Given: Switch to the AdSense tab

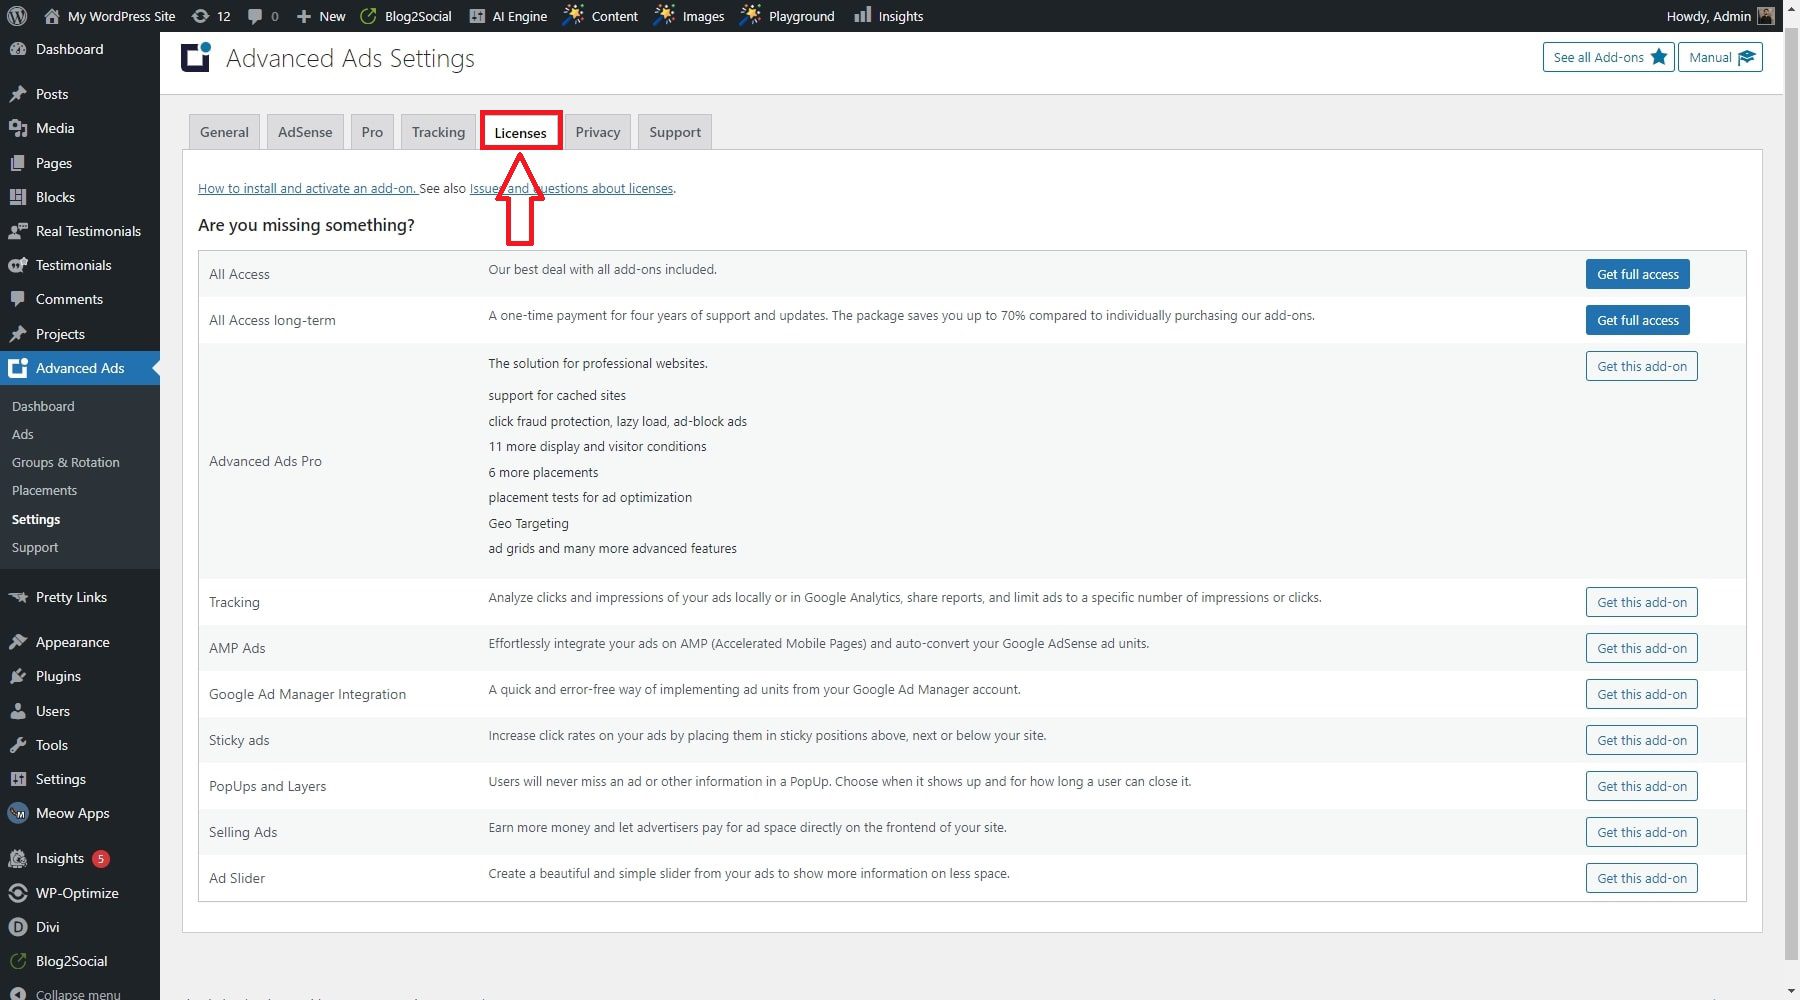Looking at the screenshot, I should tap(305, 131).
